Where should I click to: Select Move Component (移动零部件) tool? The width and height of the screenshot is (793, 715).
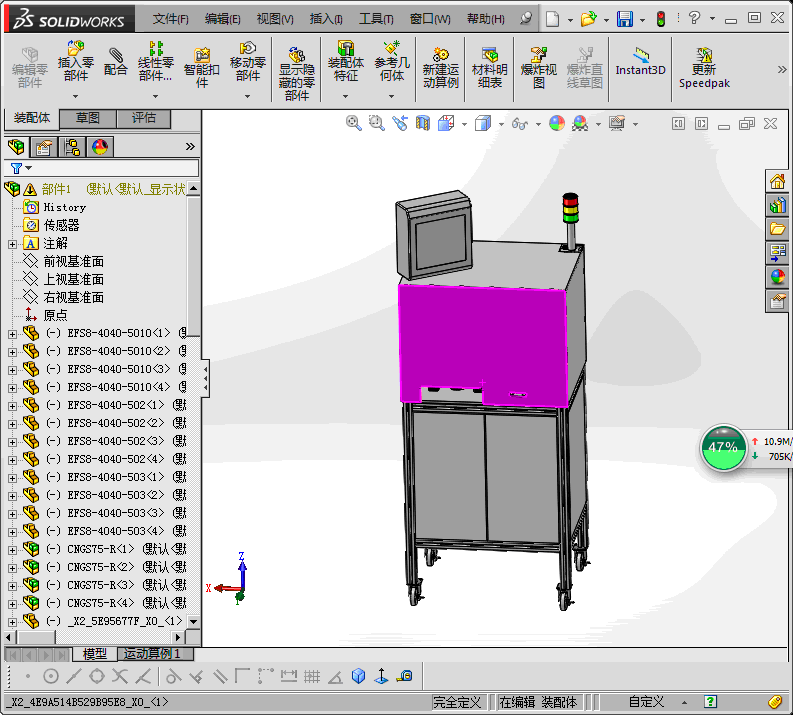(247, 62)
